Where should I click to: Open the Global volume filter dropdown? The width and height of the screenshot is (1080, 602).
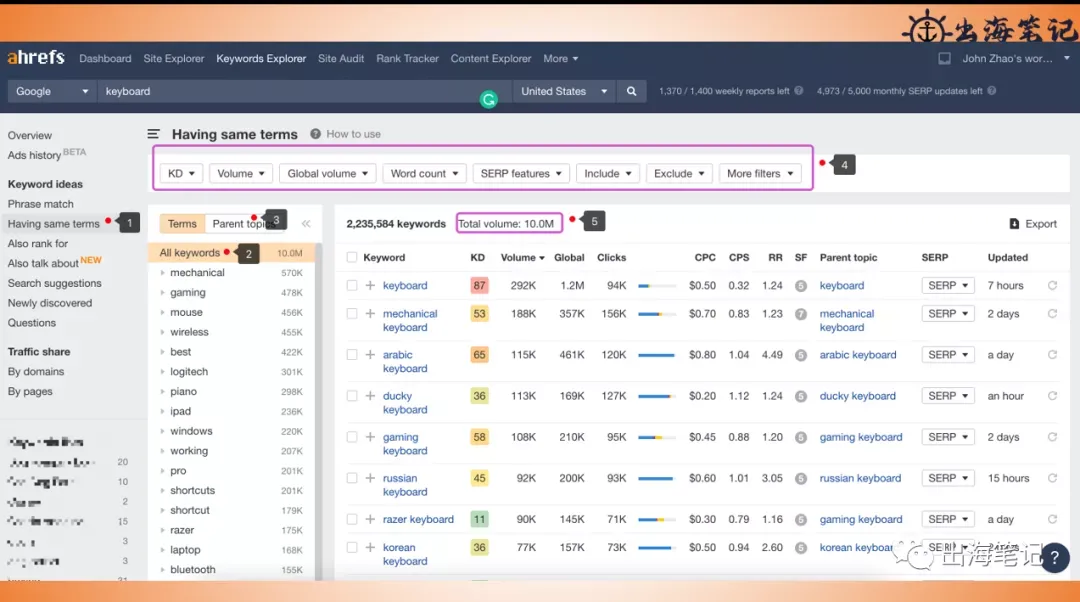click(327, 174)
